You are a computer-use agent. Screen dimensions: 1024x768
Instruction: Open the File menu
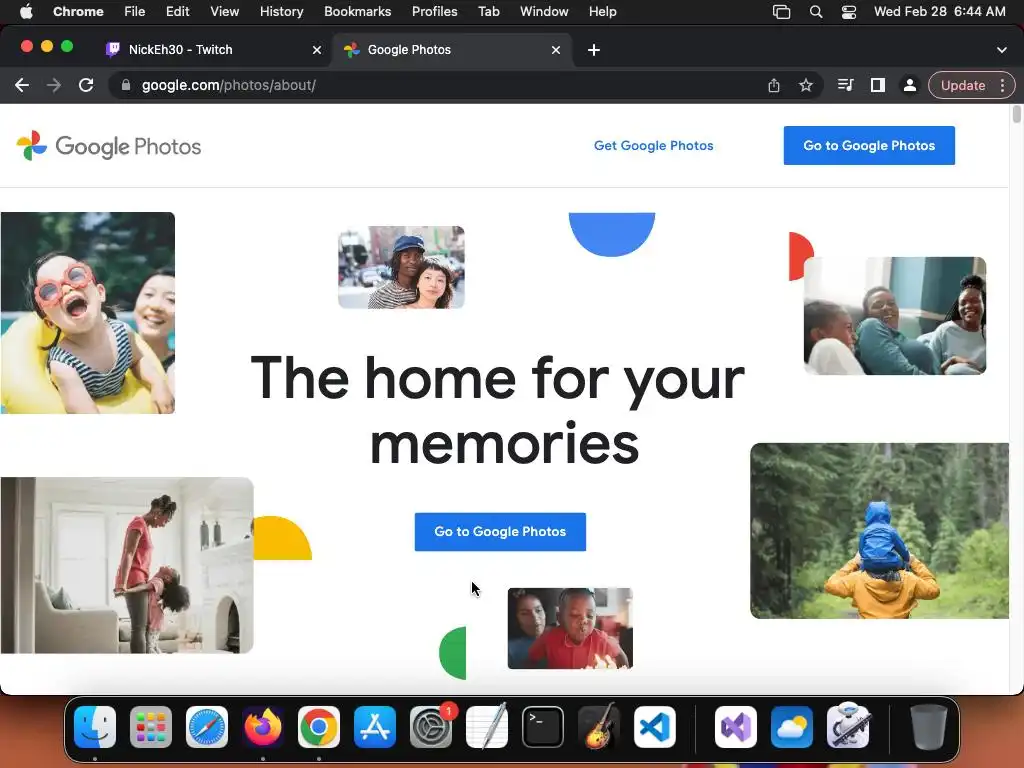(135, 12)
